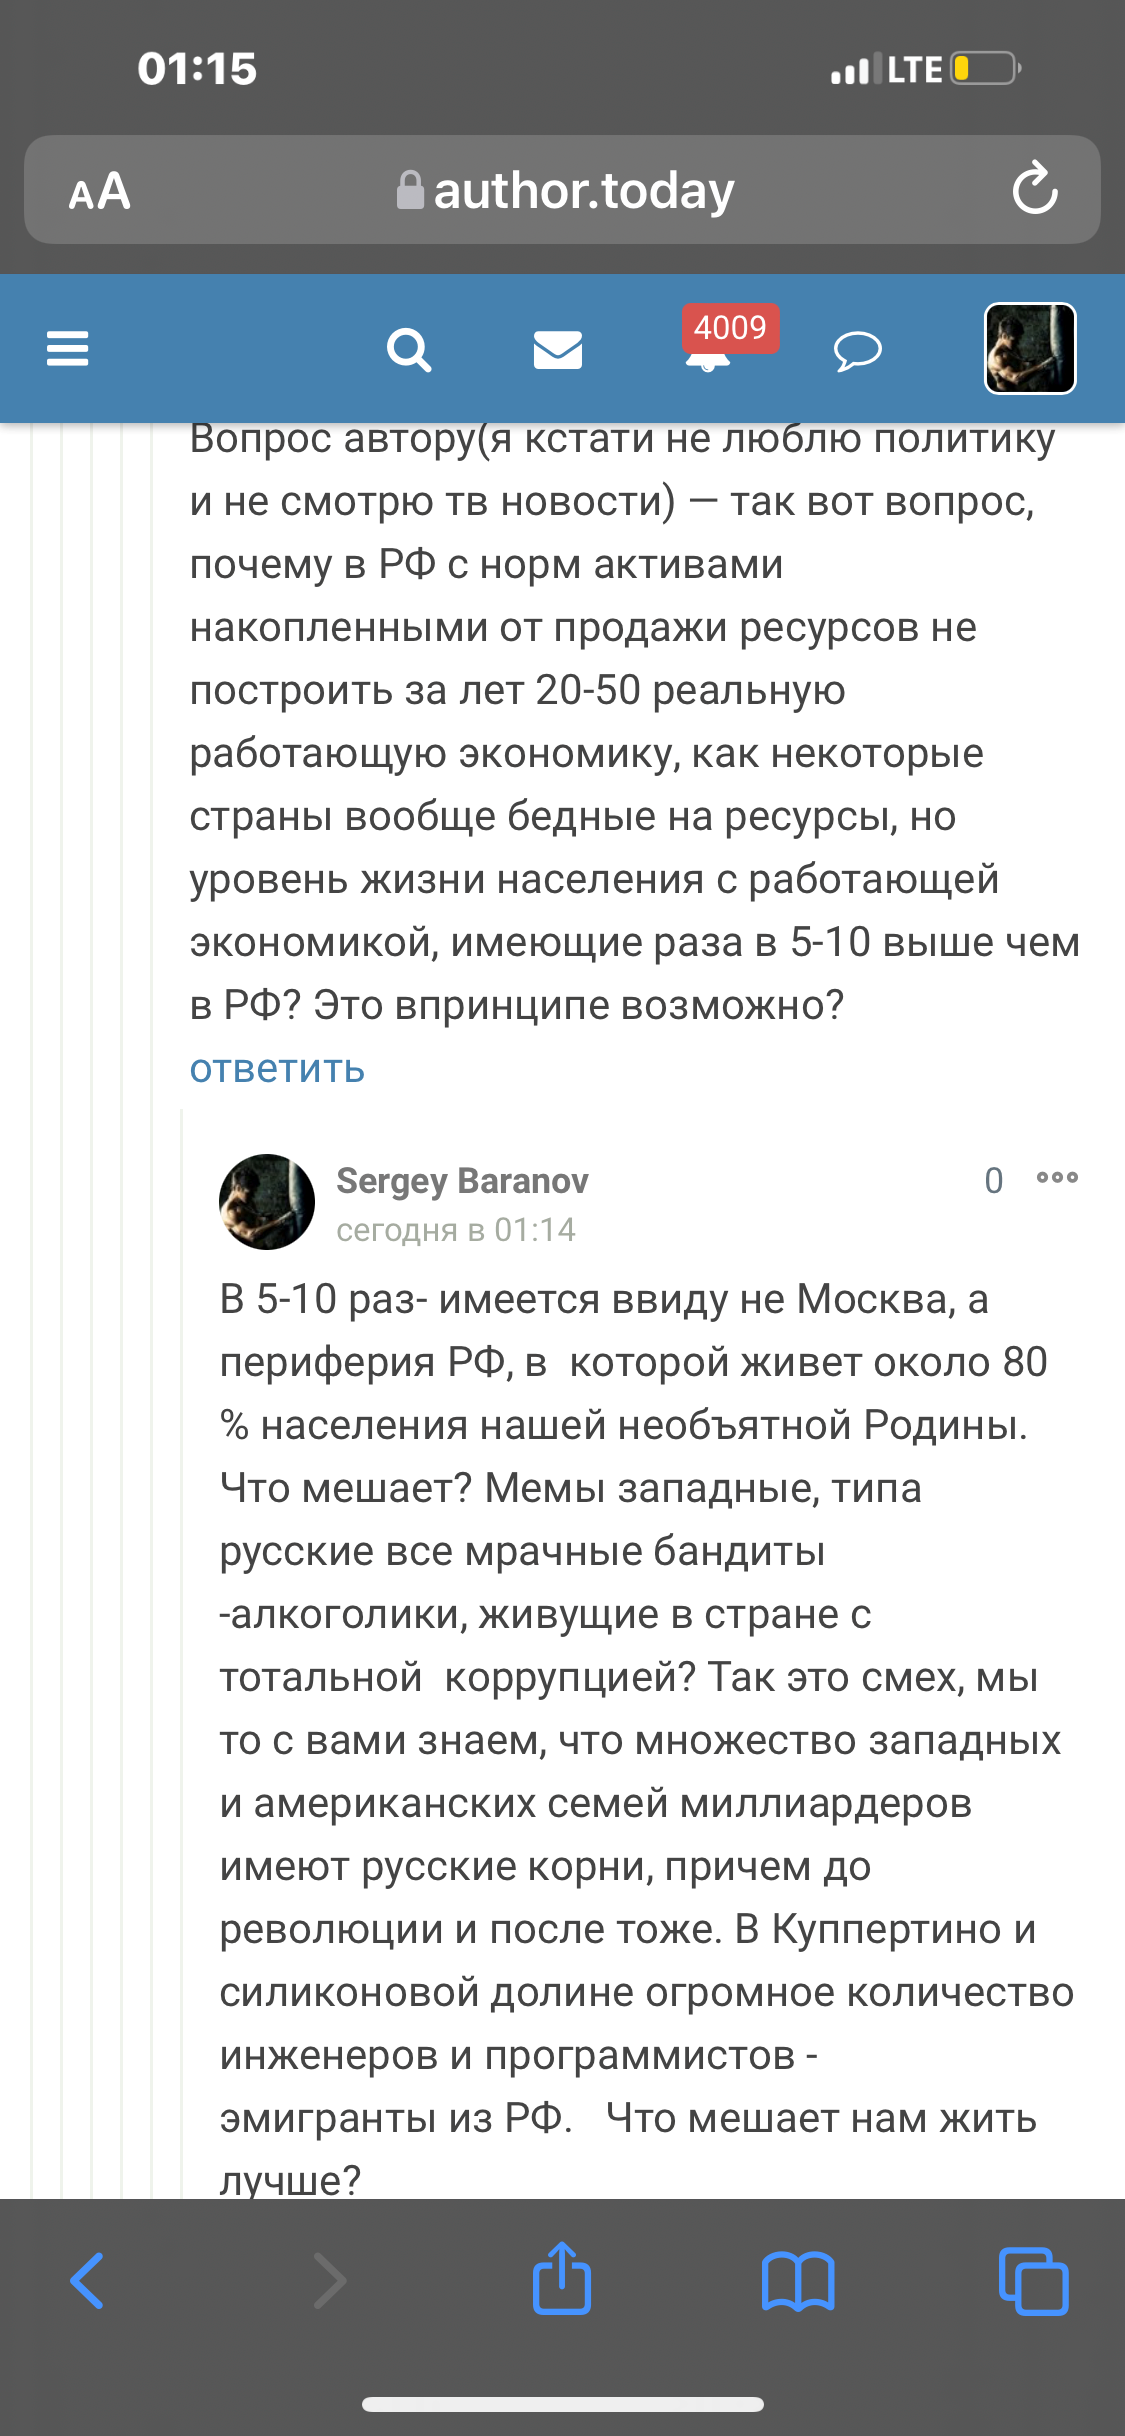Open Sergey Baranov's profile name link
1125x2436 pixels.
click(x=462, y=1181)
